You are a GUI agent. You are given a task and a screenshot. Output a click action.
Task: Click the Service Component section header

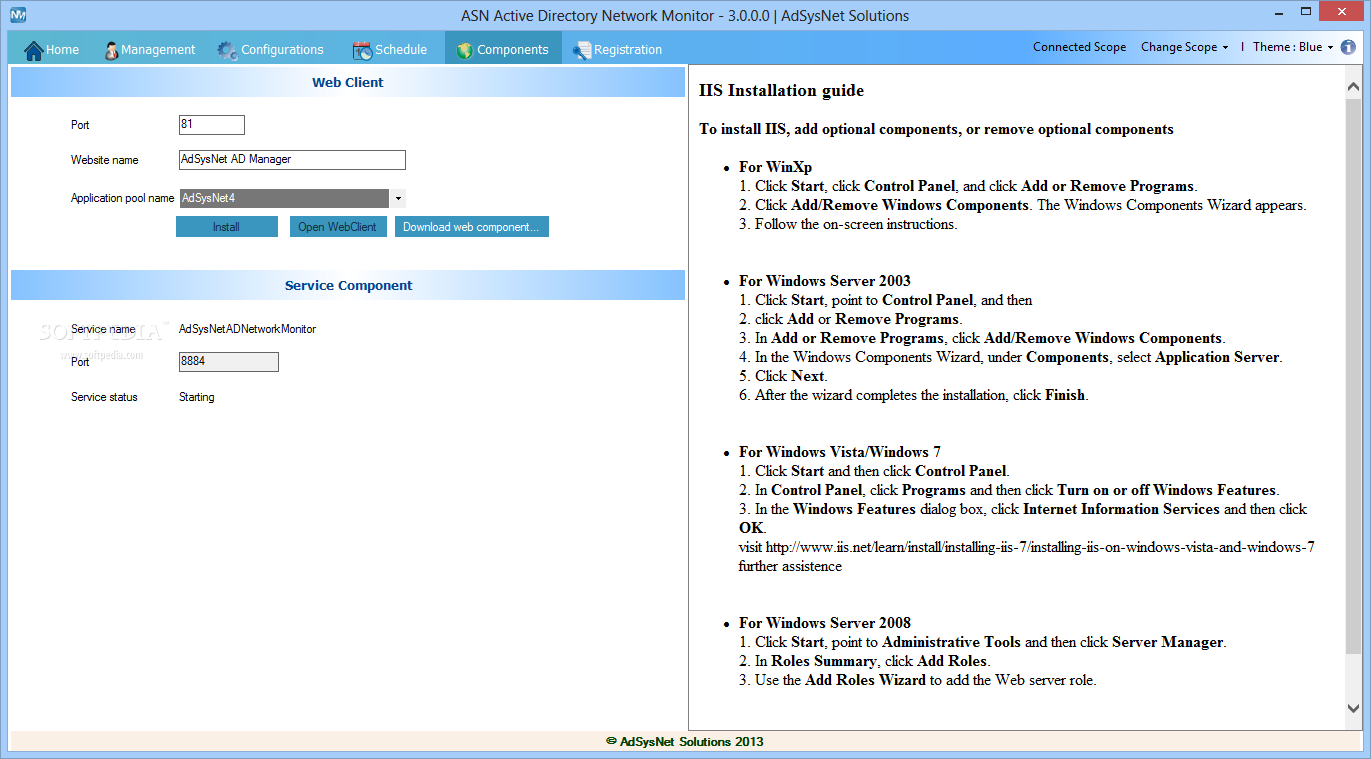348,285
